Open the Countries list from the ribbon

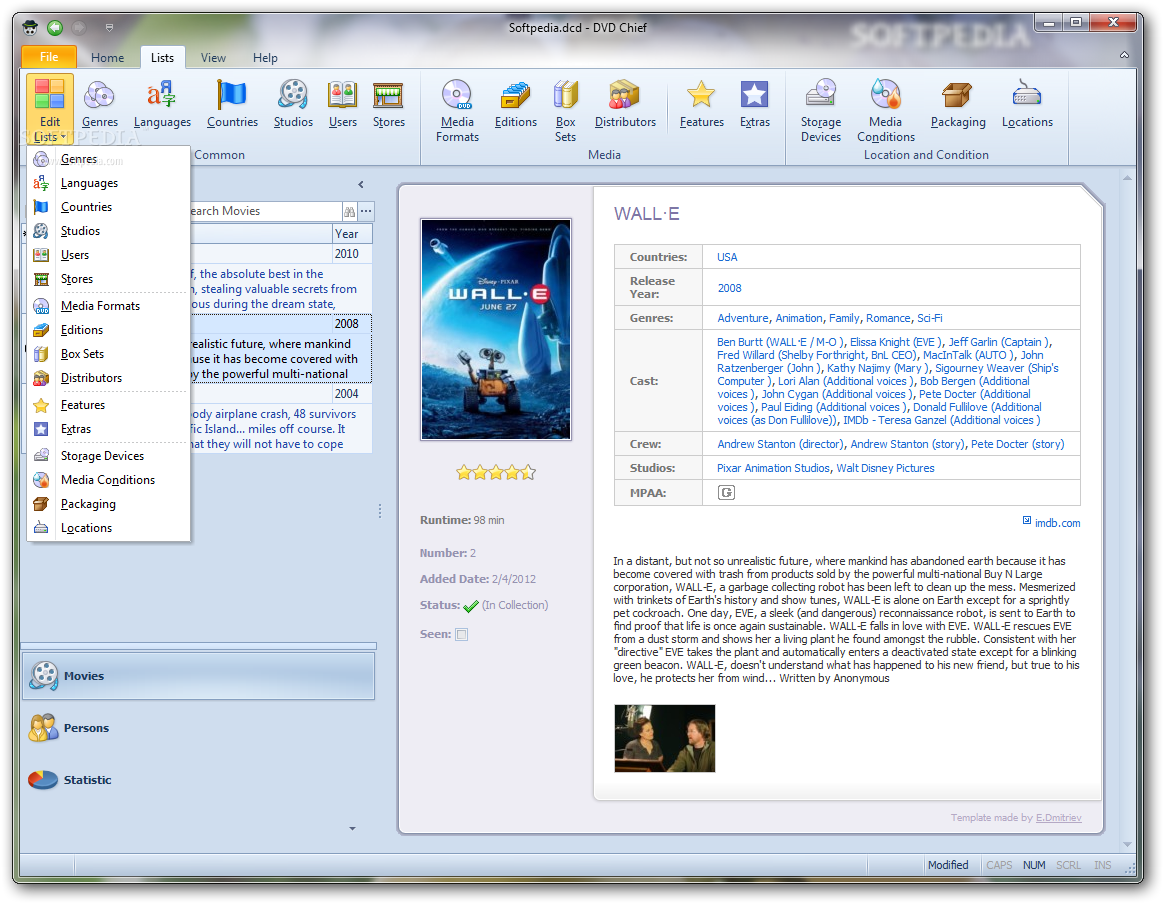click(x=232, y=104)
